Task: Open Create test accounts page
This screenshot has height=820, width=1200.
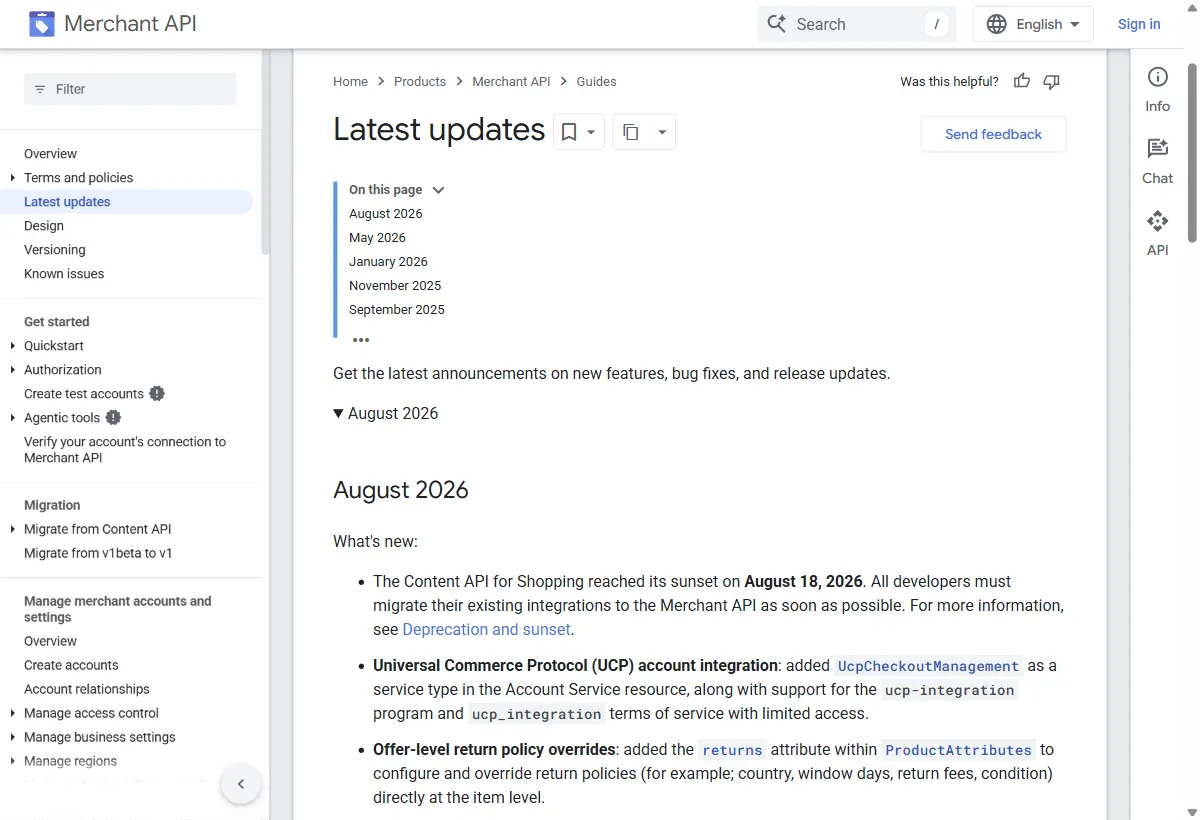Action: coord(84,394)
